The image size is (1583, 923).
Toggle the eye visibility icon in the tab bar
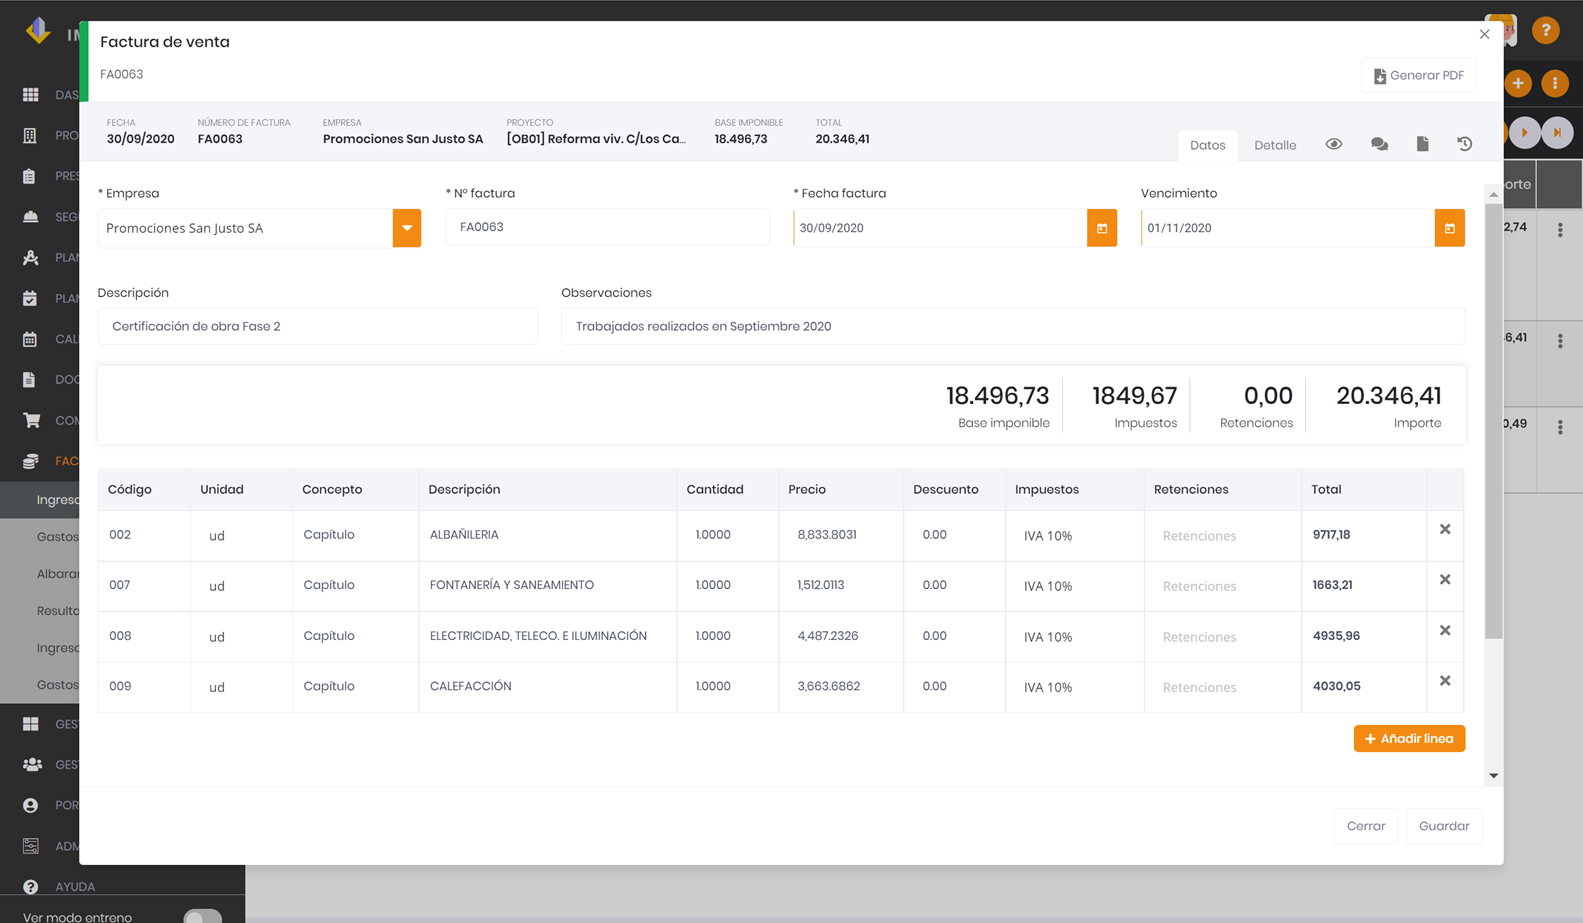pos(1334,144)
